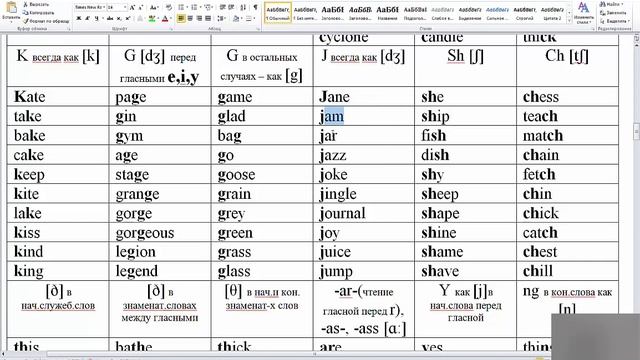This screenshot has width=640, height=360.
Task: Toggle strikethrough formatting
Action: pyautogui.click(x=110, y=18)
